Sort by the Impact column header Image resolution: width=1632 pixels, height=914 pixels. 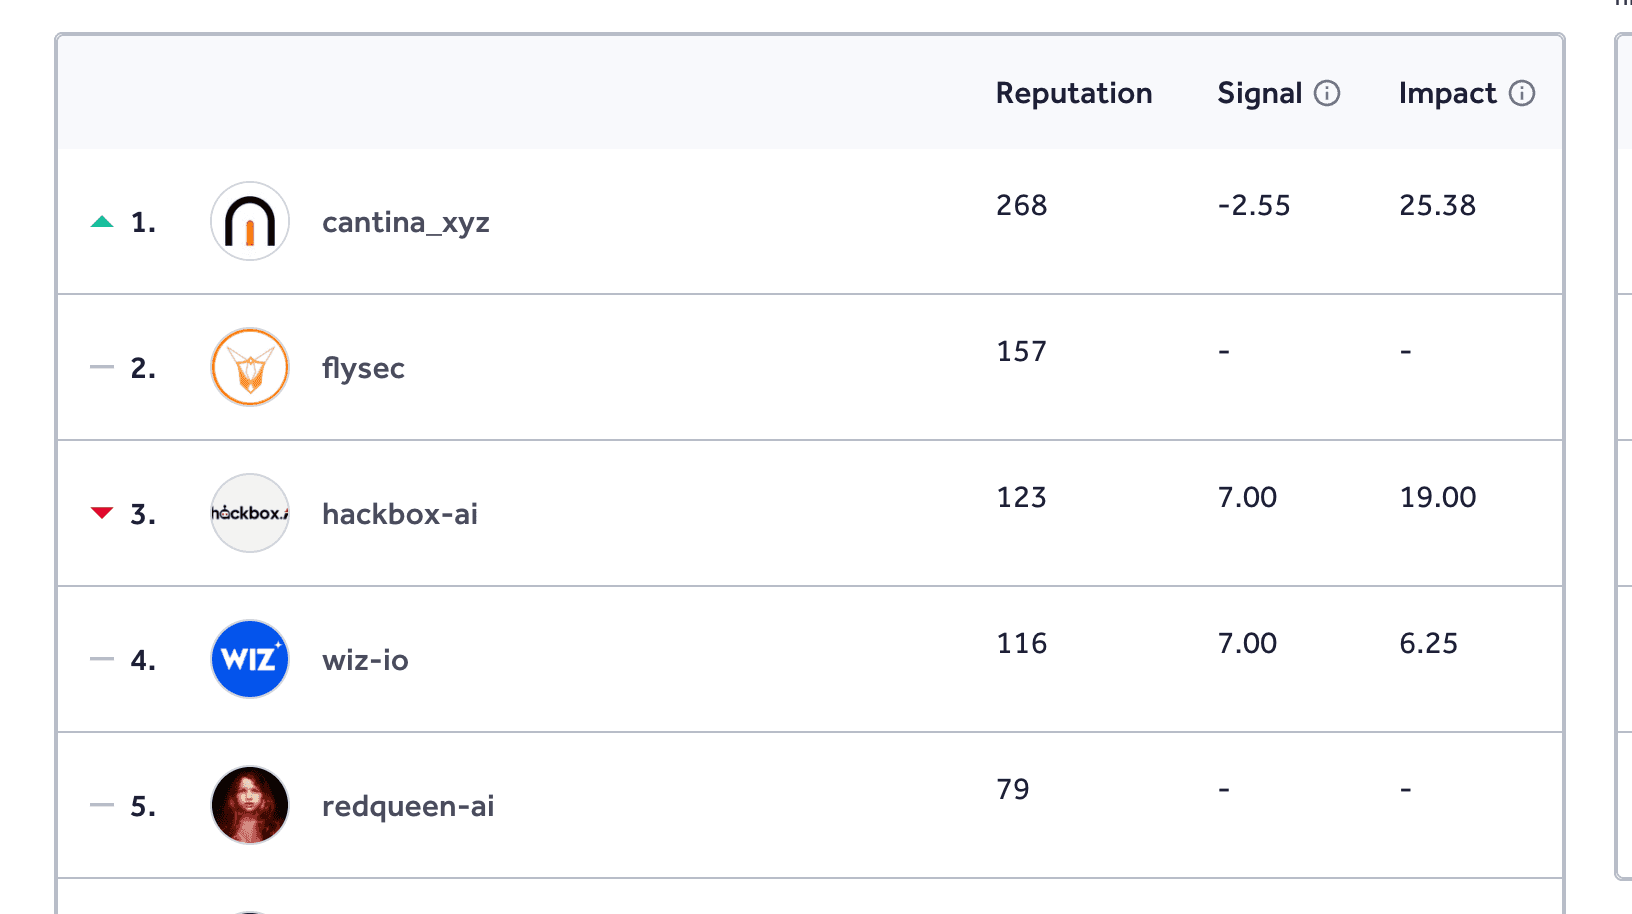(x=1448, y=93)
